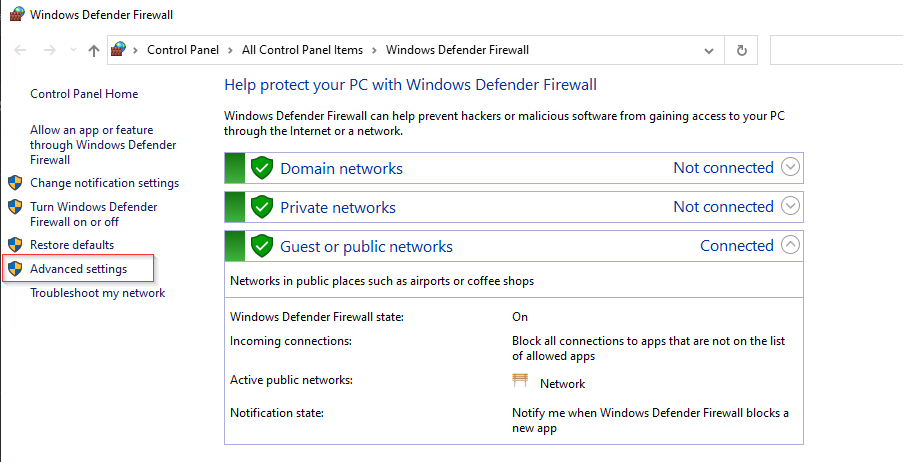Click shield icon beside Turn Firewall on or off
Screen dimensions: 903x462
pyautogui.click(x=15, y=207)
